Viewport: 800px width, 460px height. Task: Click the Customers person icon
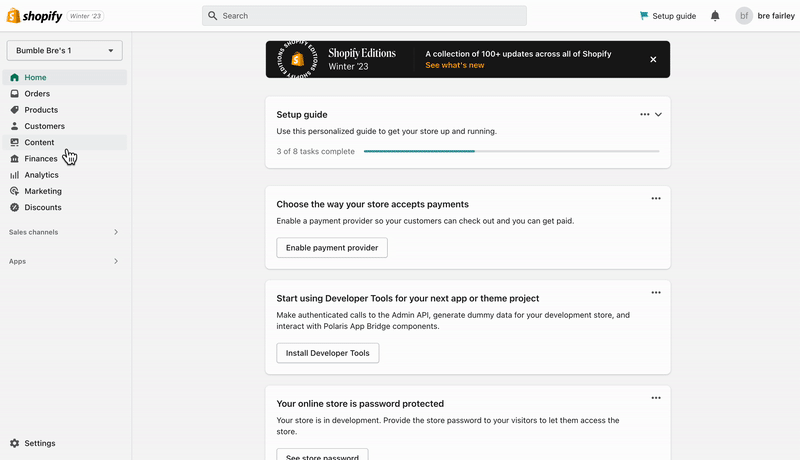pos(14,126)
